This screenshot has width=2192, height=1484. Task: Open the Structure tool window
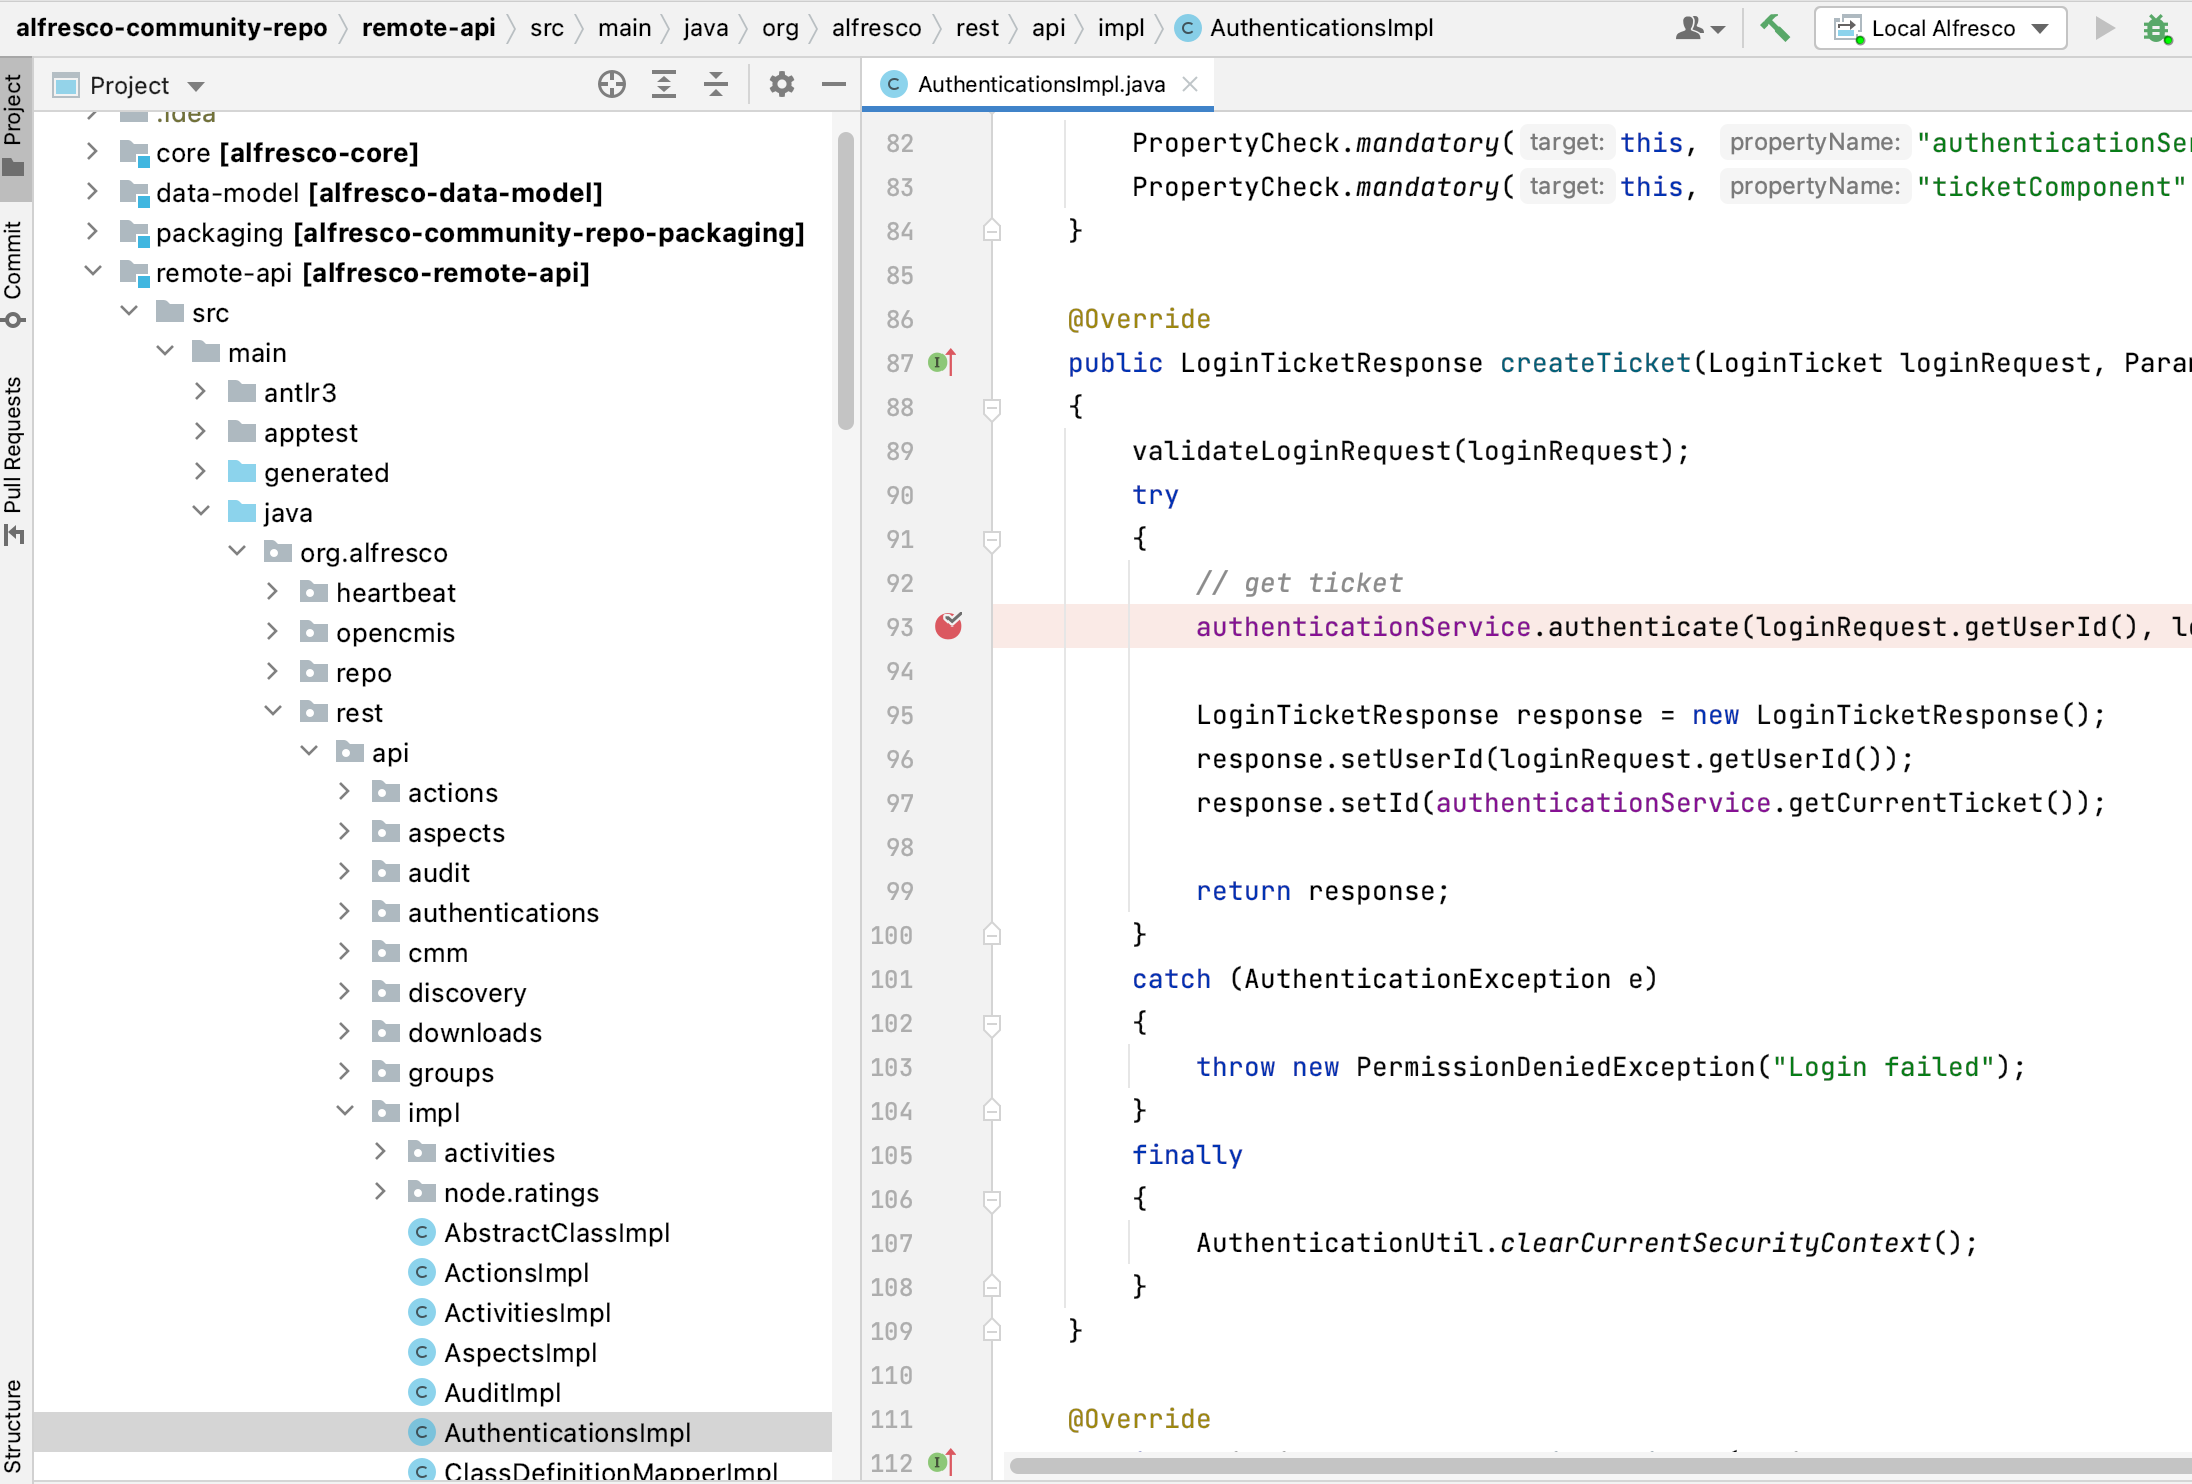tap(14, 1420)
